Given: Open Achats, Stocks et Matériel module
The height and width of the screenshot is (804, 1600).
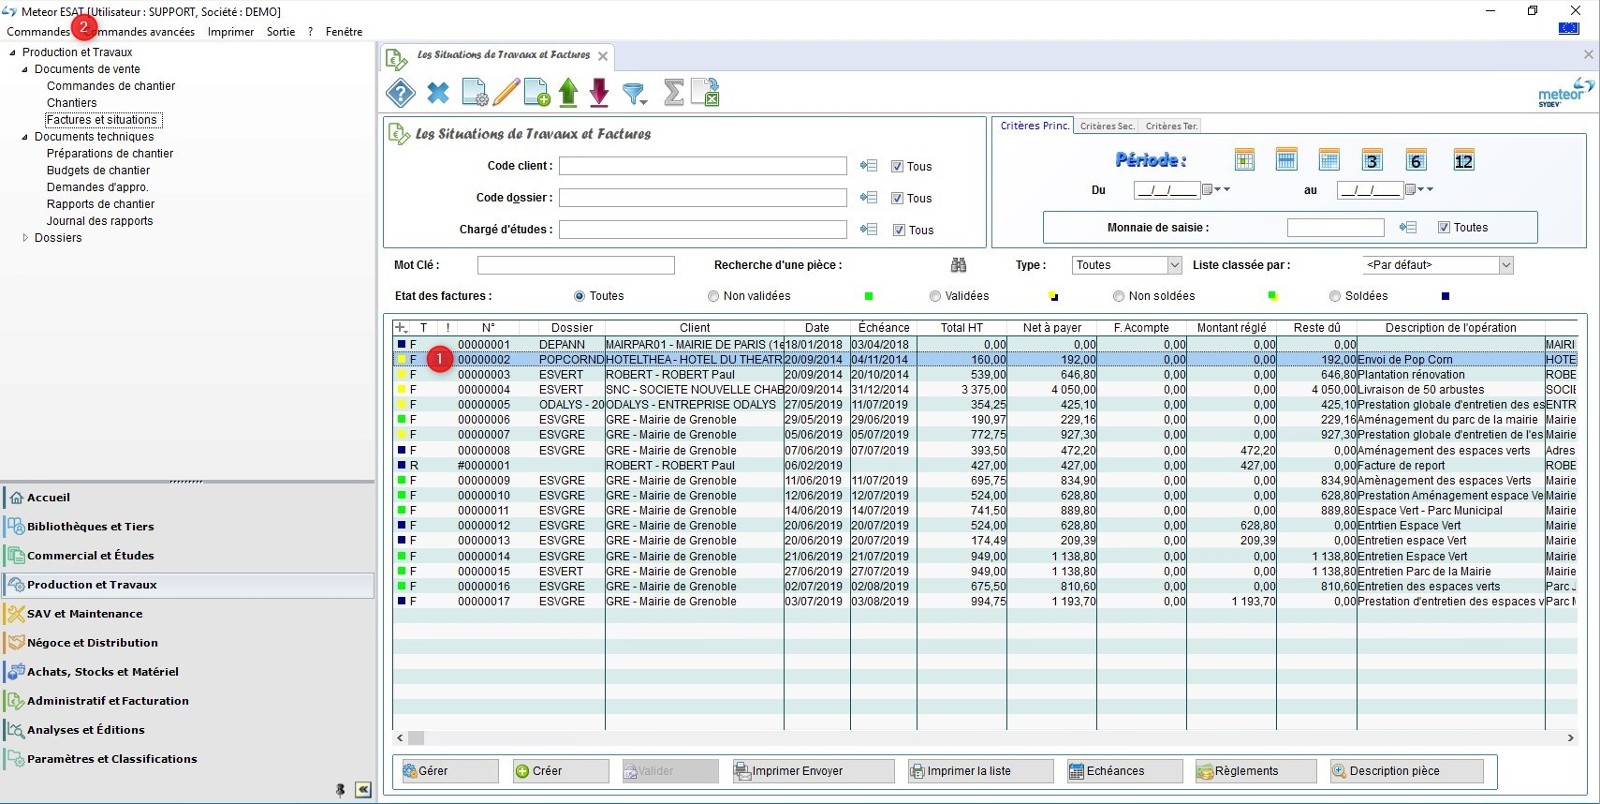Looking at the screenshot, I should coord(189,672).
